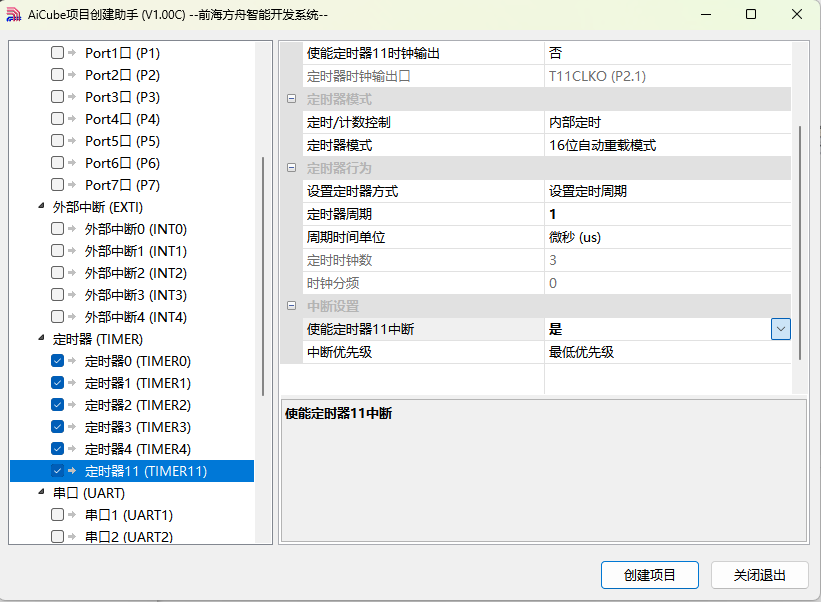
Task: Tick the 外部中断4 (INT4) checkbox
Action: [x=57, y=317]
